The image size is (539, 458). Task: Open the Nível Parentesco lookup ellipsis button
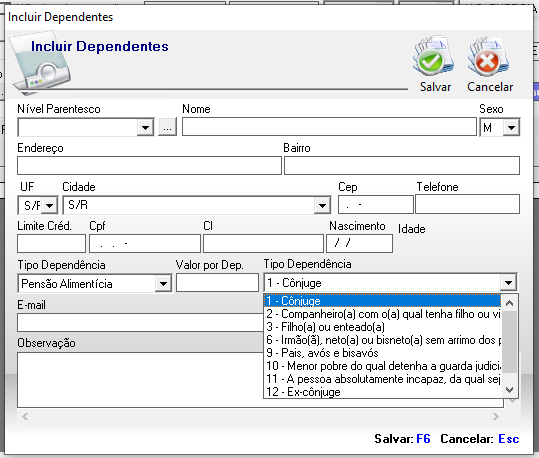(x=167, y=128)
